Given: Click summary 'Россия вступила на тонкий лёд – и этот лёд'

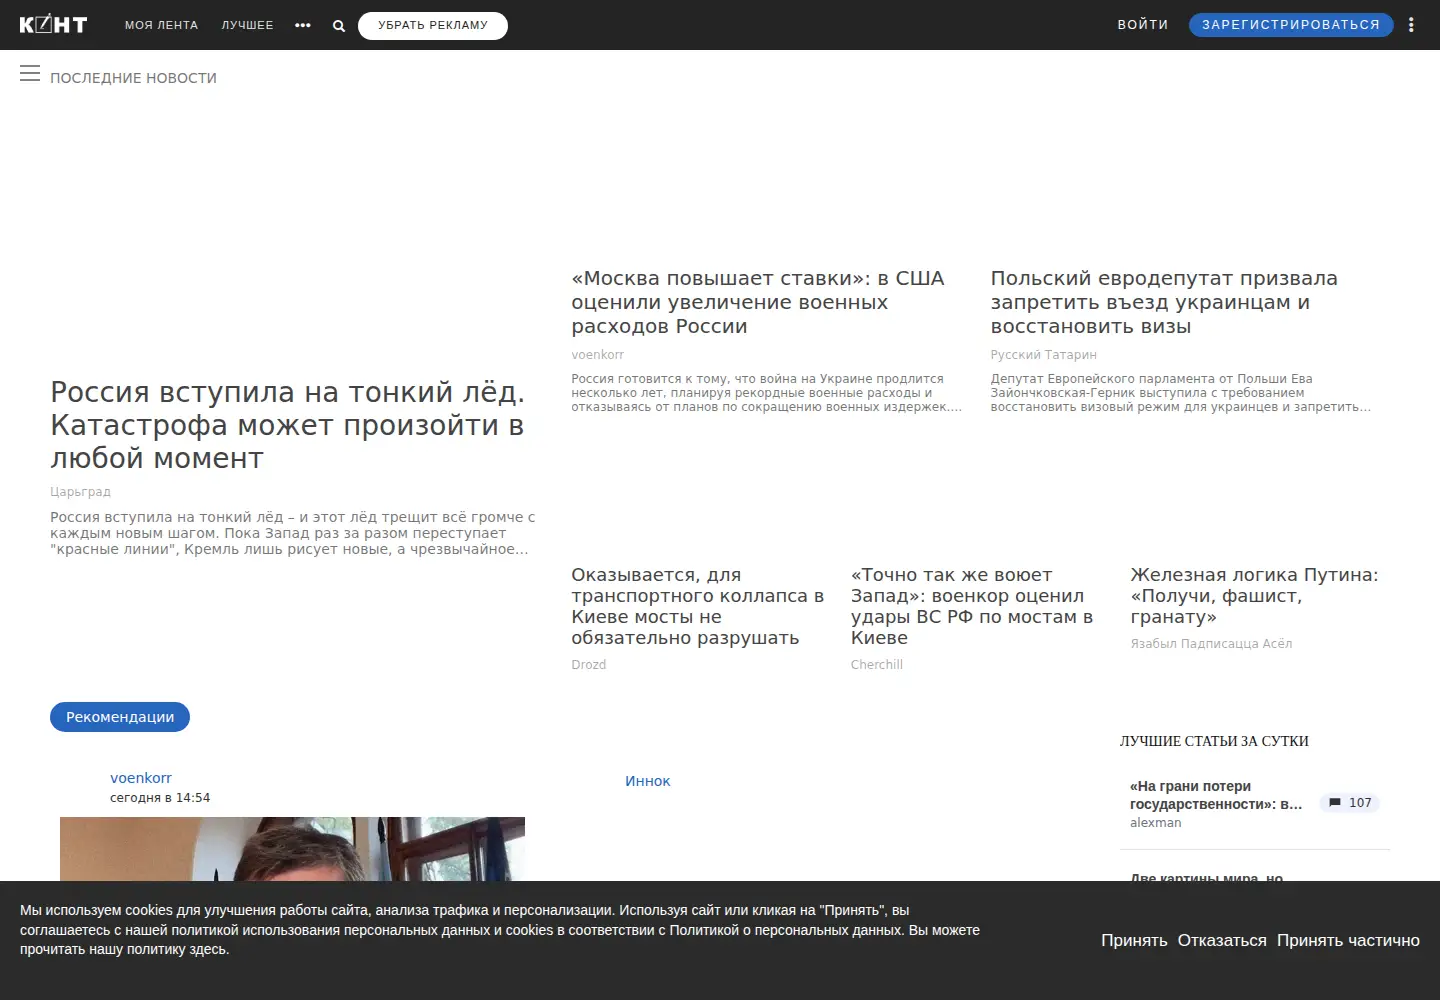Looking at the screenshot, I should point(293,533).
